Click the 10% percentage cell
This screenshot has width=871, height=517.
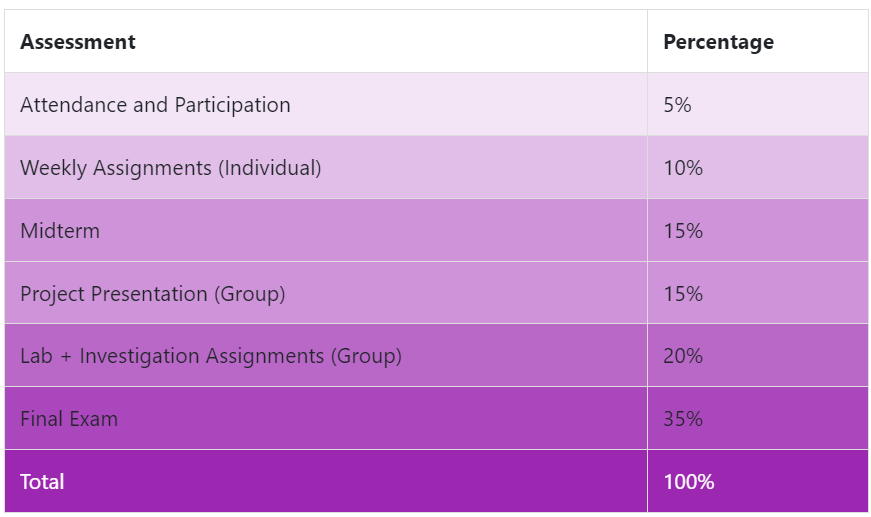tap(683, 168)
